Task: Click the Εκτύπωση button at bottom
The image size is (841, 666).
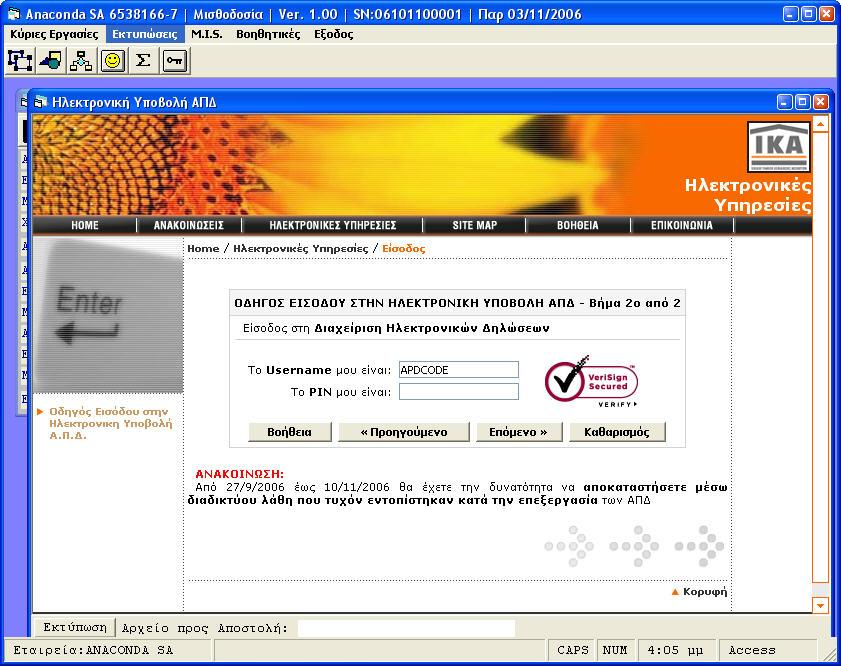Action: (75, 627)
